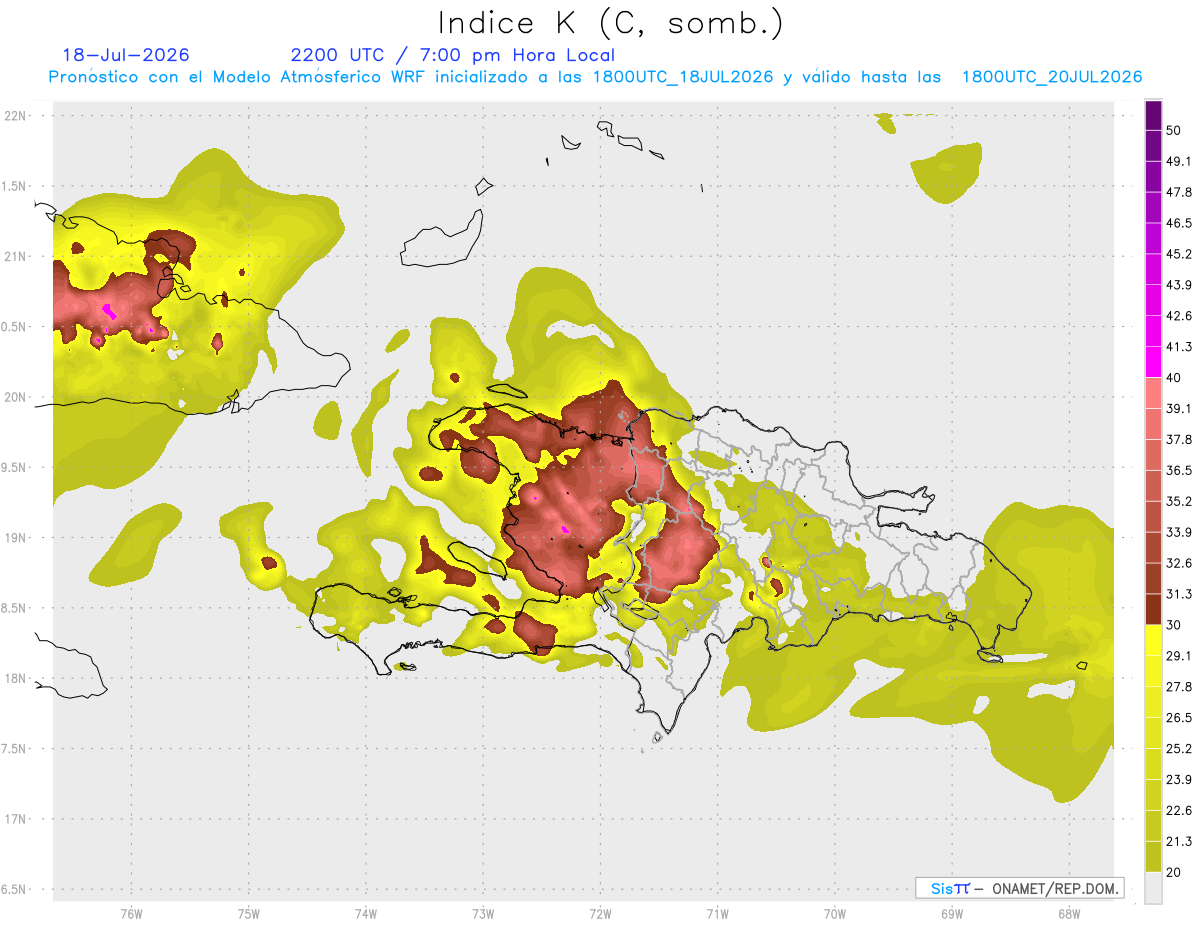Pick the magenta swatch between 40 and 41.3
Screen dimensions: 1200x927
click(x=1153, y=362)
